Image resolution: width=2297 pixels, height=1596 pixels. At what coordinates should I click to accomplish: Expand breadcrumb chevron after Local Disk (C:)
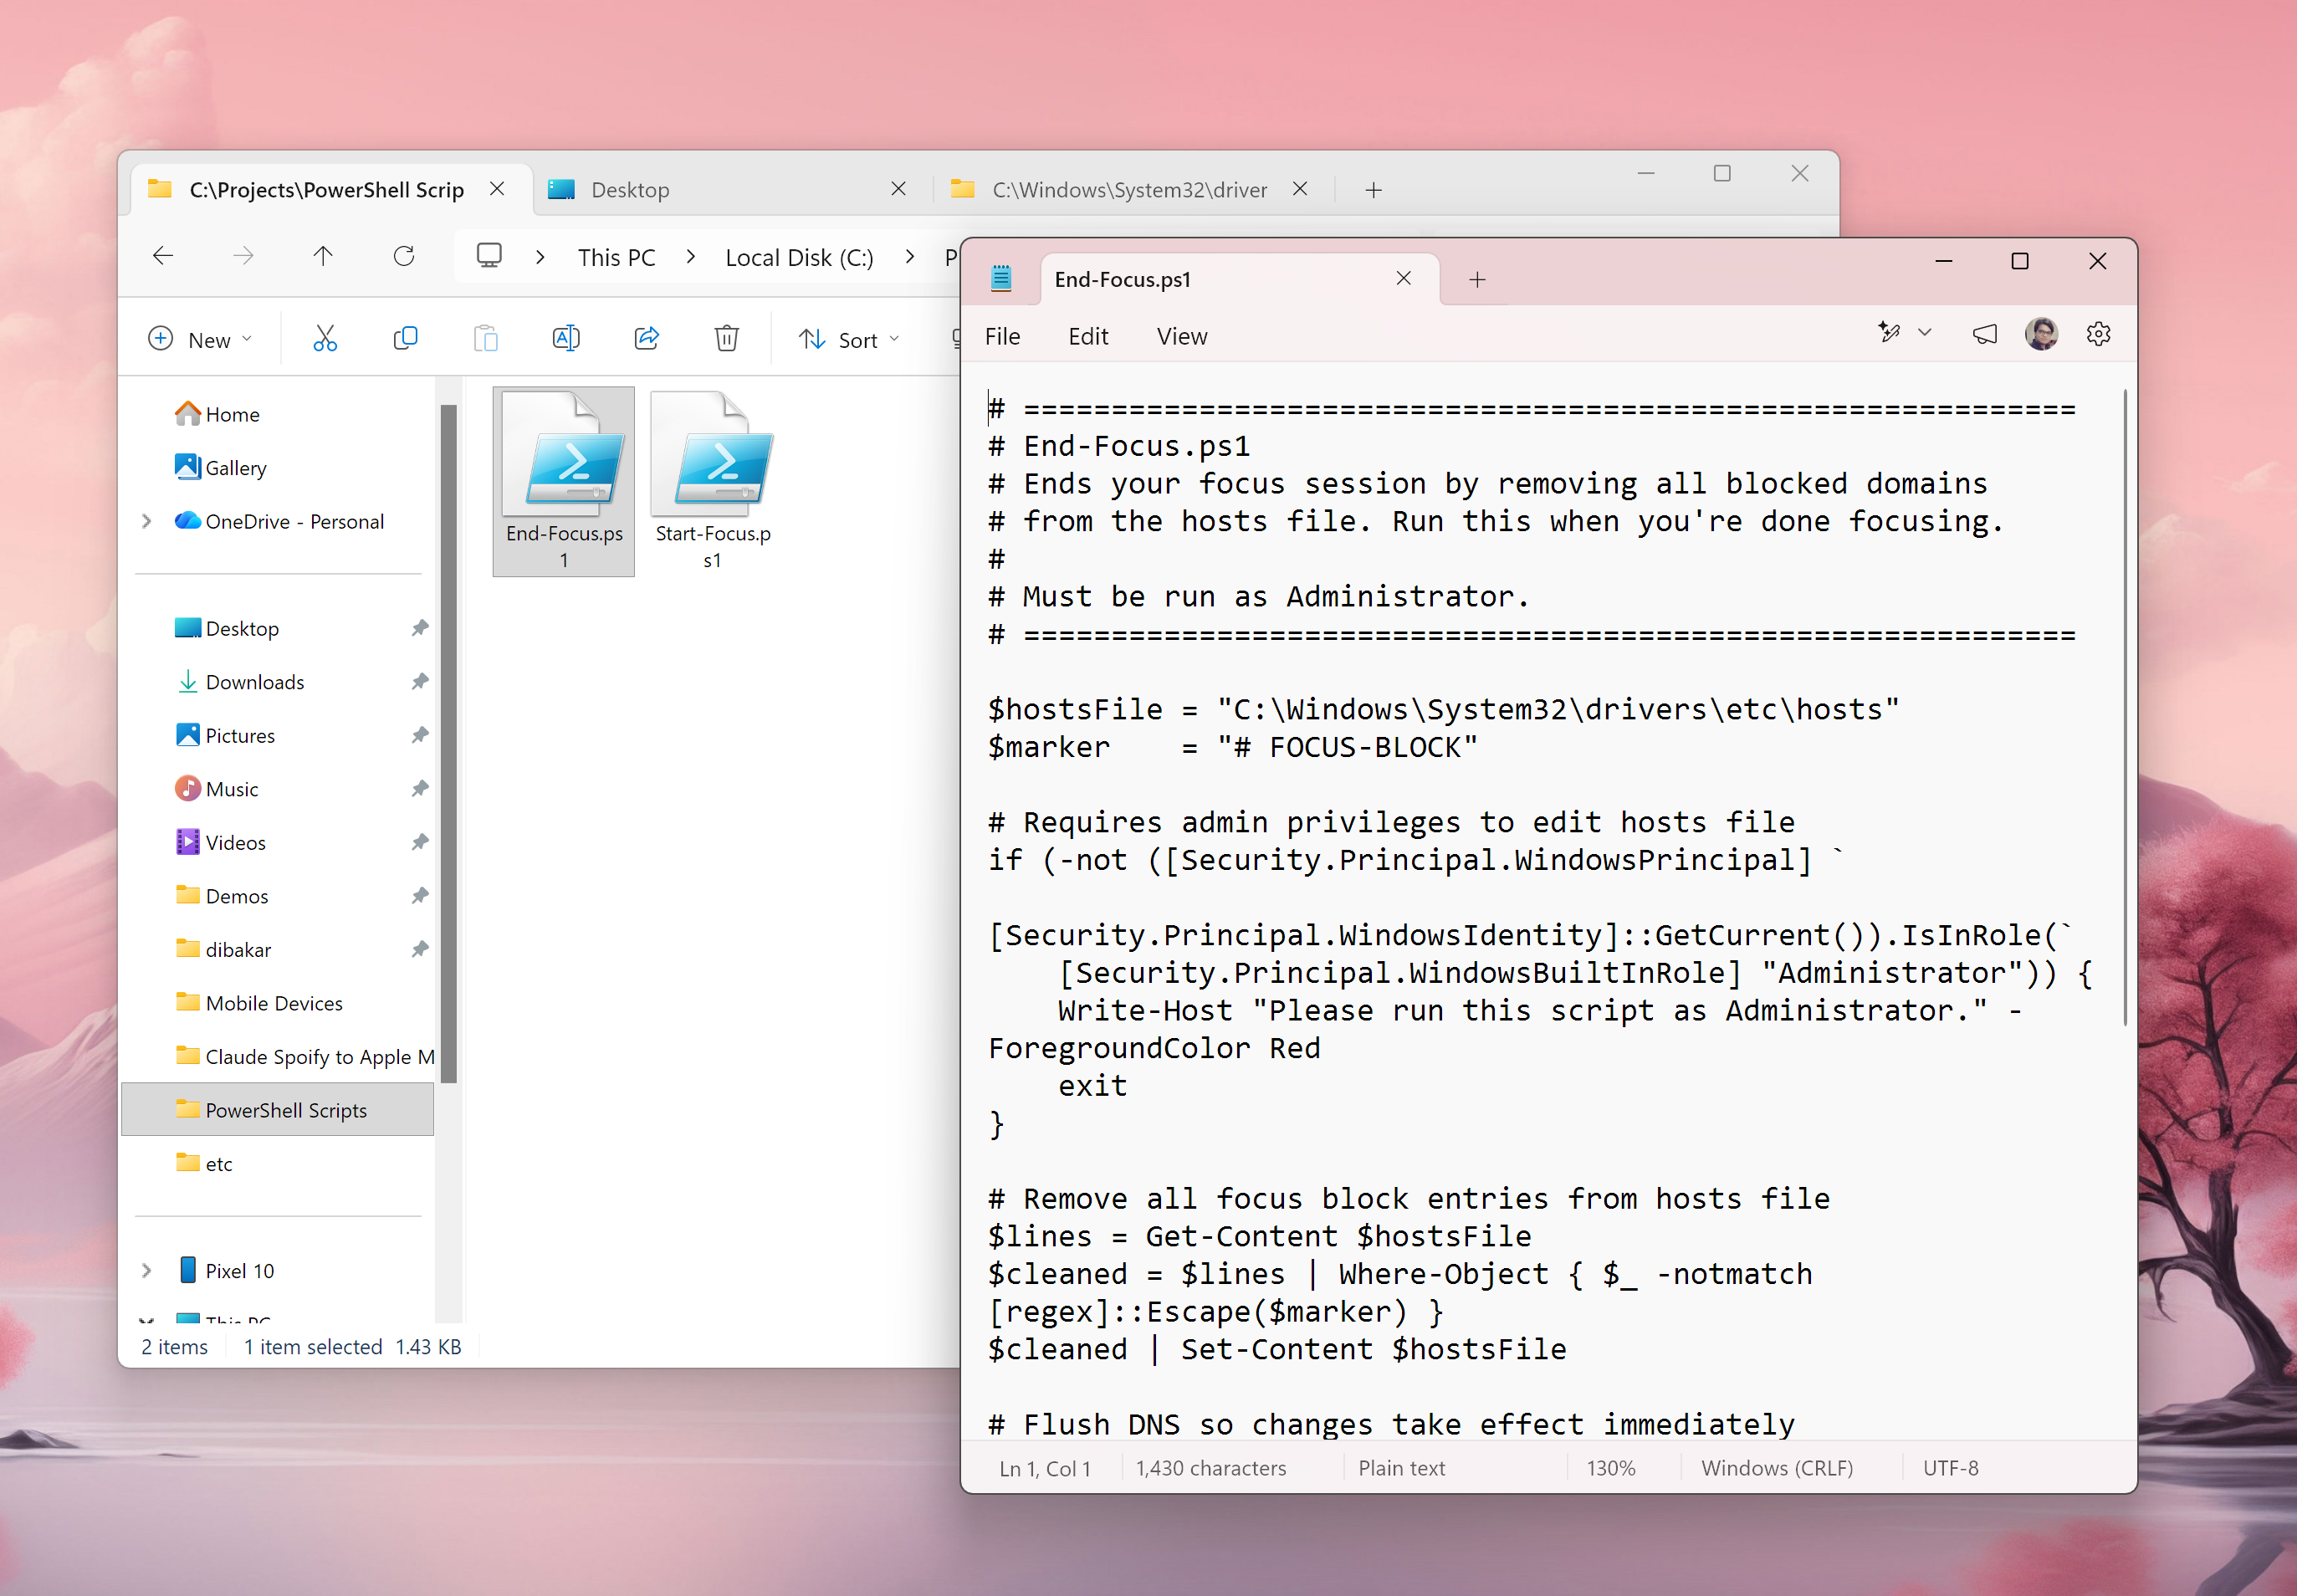[x=909, y=257]
